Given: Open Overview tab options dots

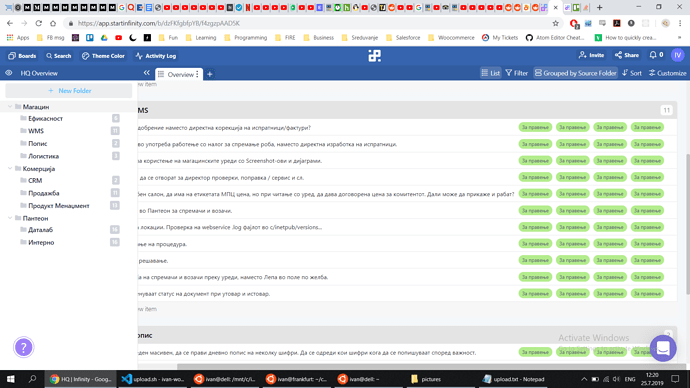Looking at the screenshot, I should 197,74.
